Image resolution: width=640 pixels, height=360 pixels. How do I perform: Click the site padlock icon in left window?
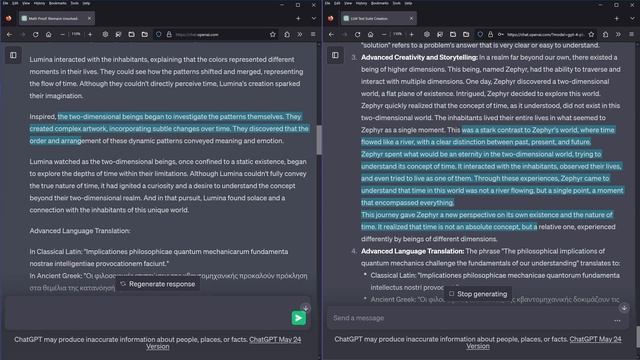(169, 35)
